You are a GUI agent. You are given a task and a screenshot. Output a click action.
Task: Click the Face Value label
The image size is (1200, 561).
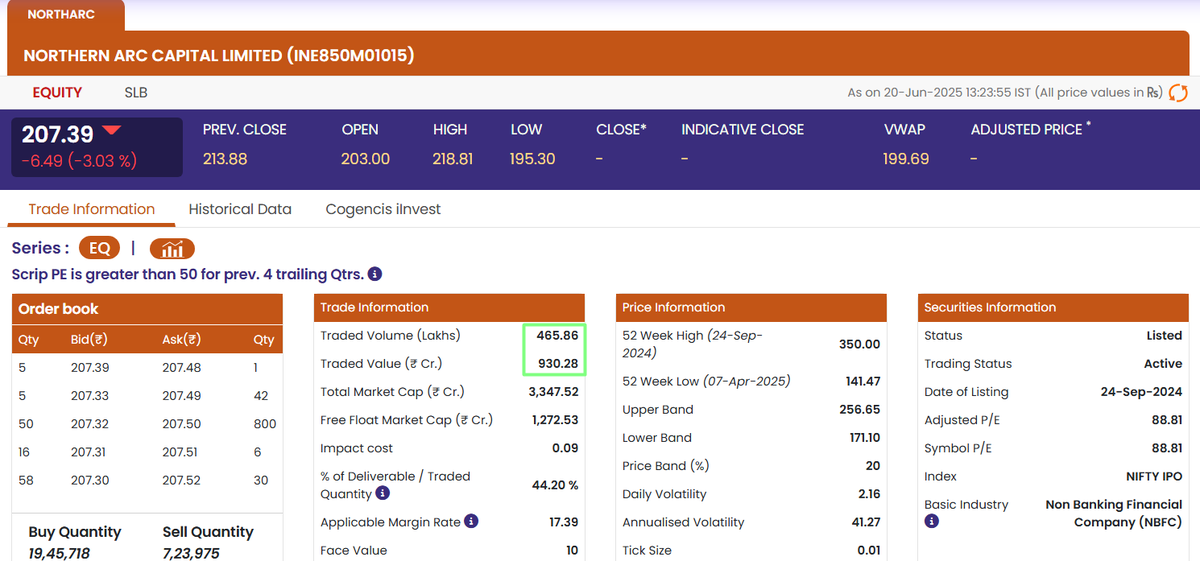point(354,550)
